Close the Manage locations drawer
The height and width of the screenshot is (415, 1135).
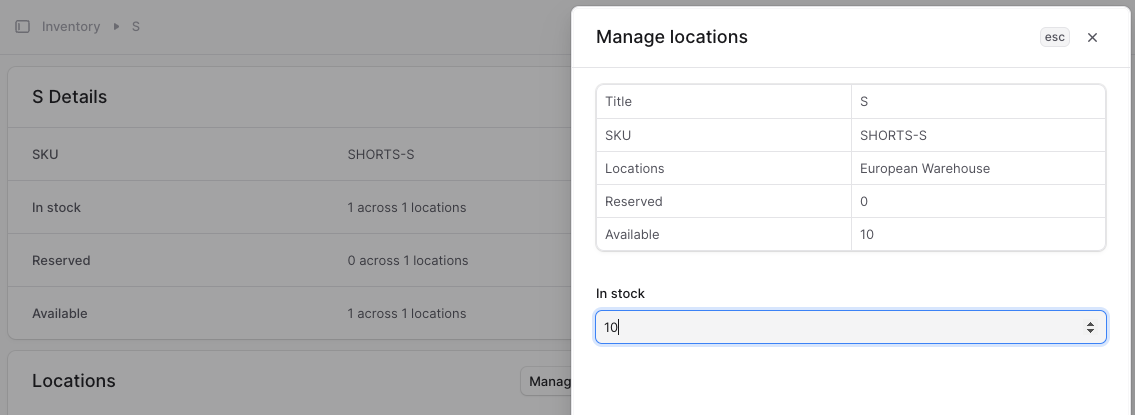(x=1092, y=38)
